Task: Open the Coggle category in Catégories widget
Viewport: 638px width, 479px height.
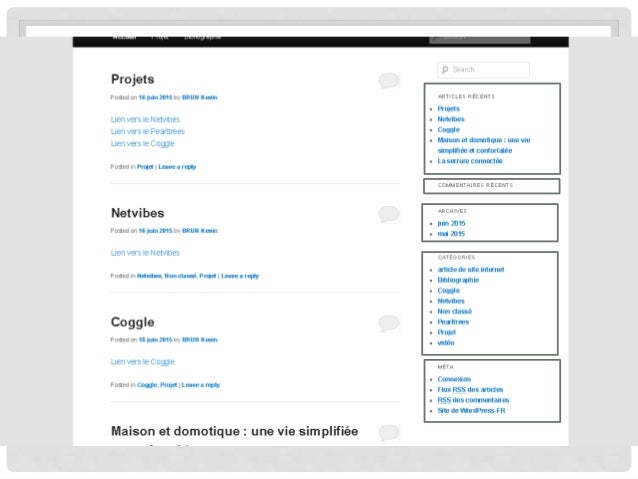Action: pyautogui.click(x=448, y=291)
